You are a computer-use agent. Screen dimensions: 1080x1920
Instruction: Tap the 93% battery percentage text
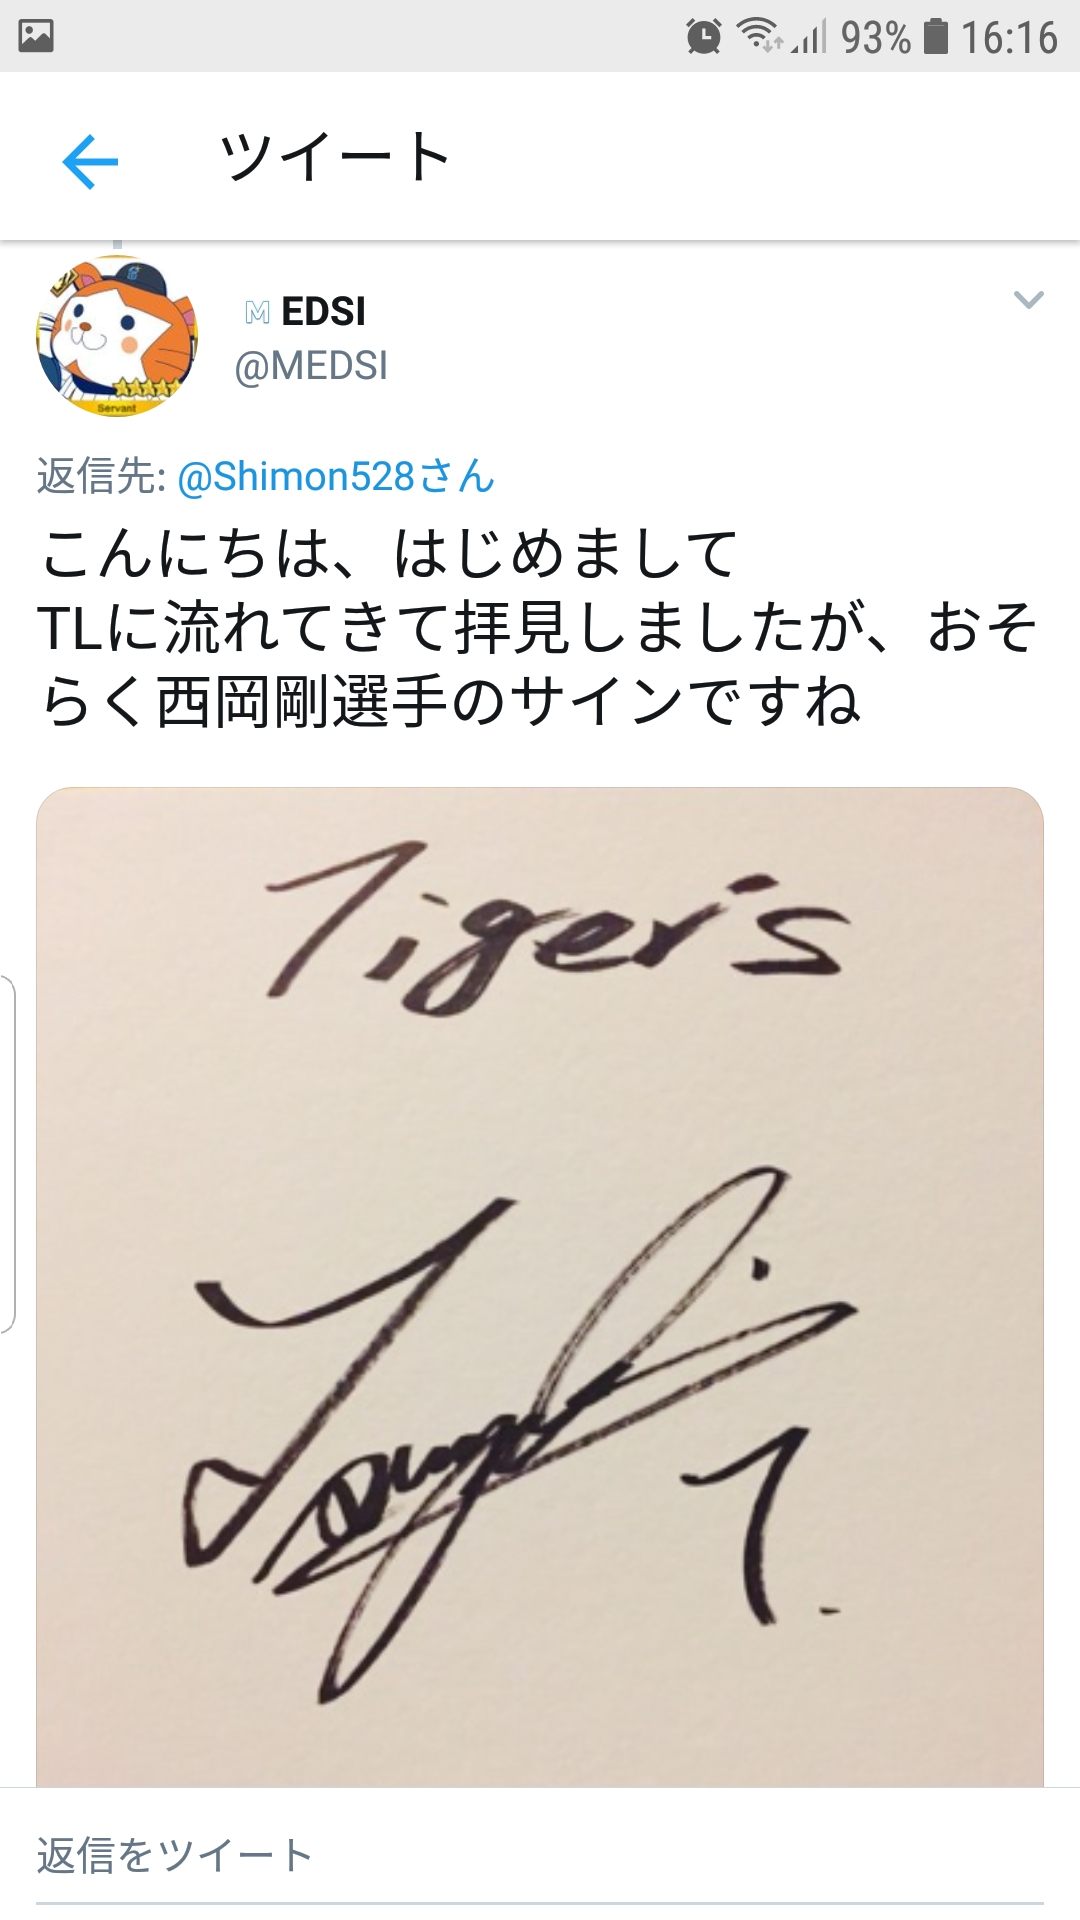click(876, 37)
